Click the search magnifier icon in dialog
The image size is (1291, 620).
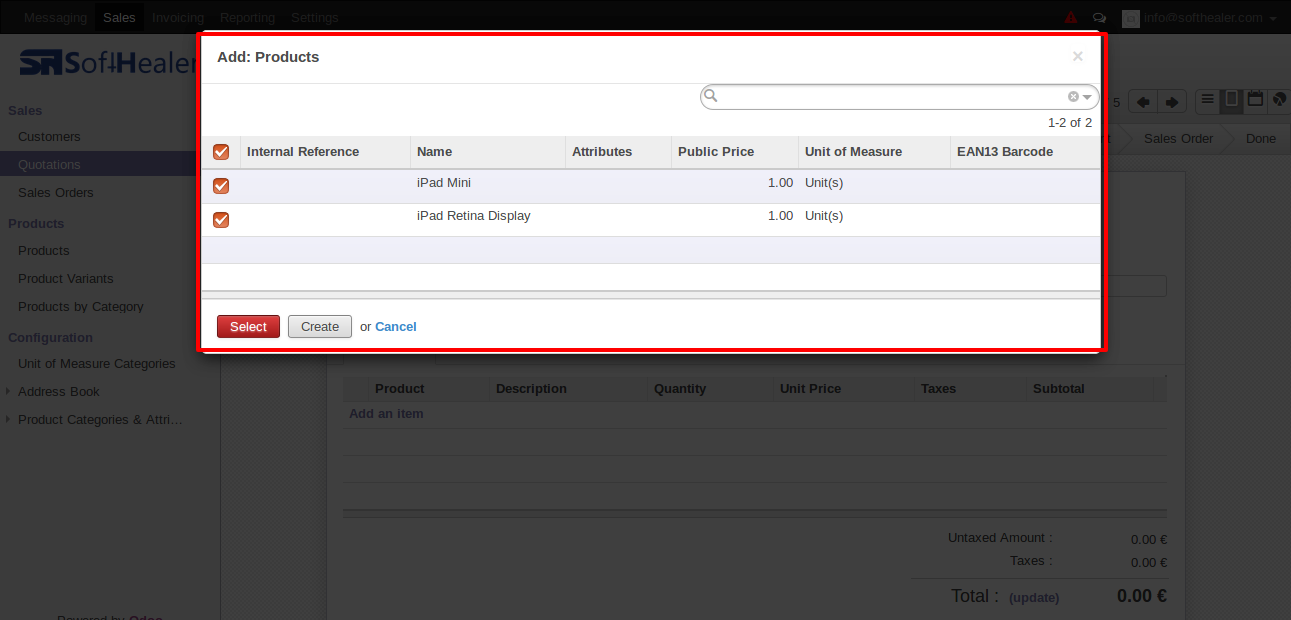click(x=711, y=96)
